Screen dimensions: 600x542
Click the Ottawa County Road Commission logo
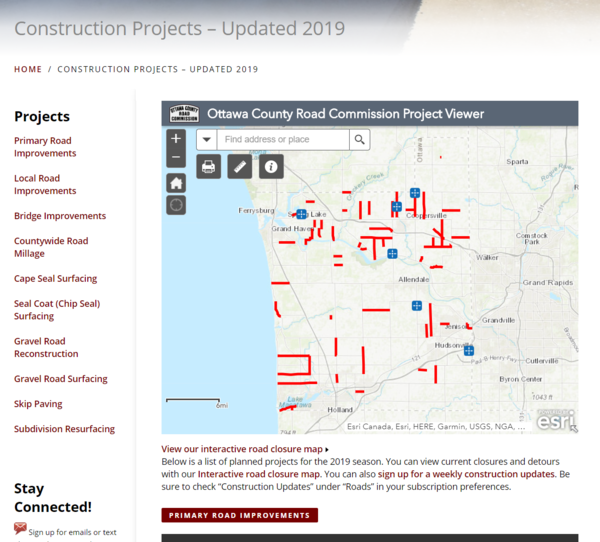pyautogui.click(x=184, y=114)
